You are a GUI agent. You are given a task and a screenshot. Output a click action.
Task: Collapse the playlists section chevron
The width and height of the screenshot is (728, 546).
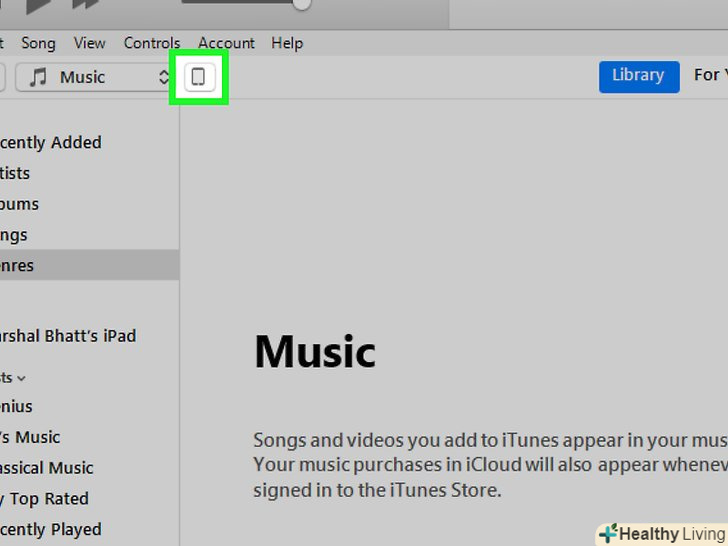pos(21,378)
